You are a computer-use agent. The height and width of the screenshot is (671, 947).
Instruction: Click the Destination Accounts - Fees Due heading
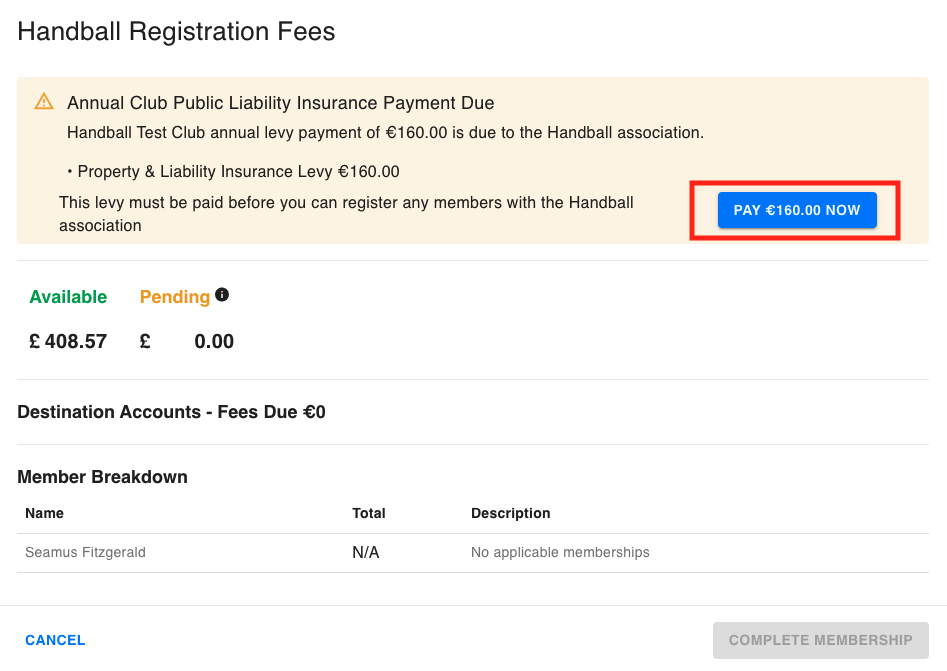[x=172, y=412]
